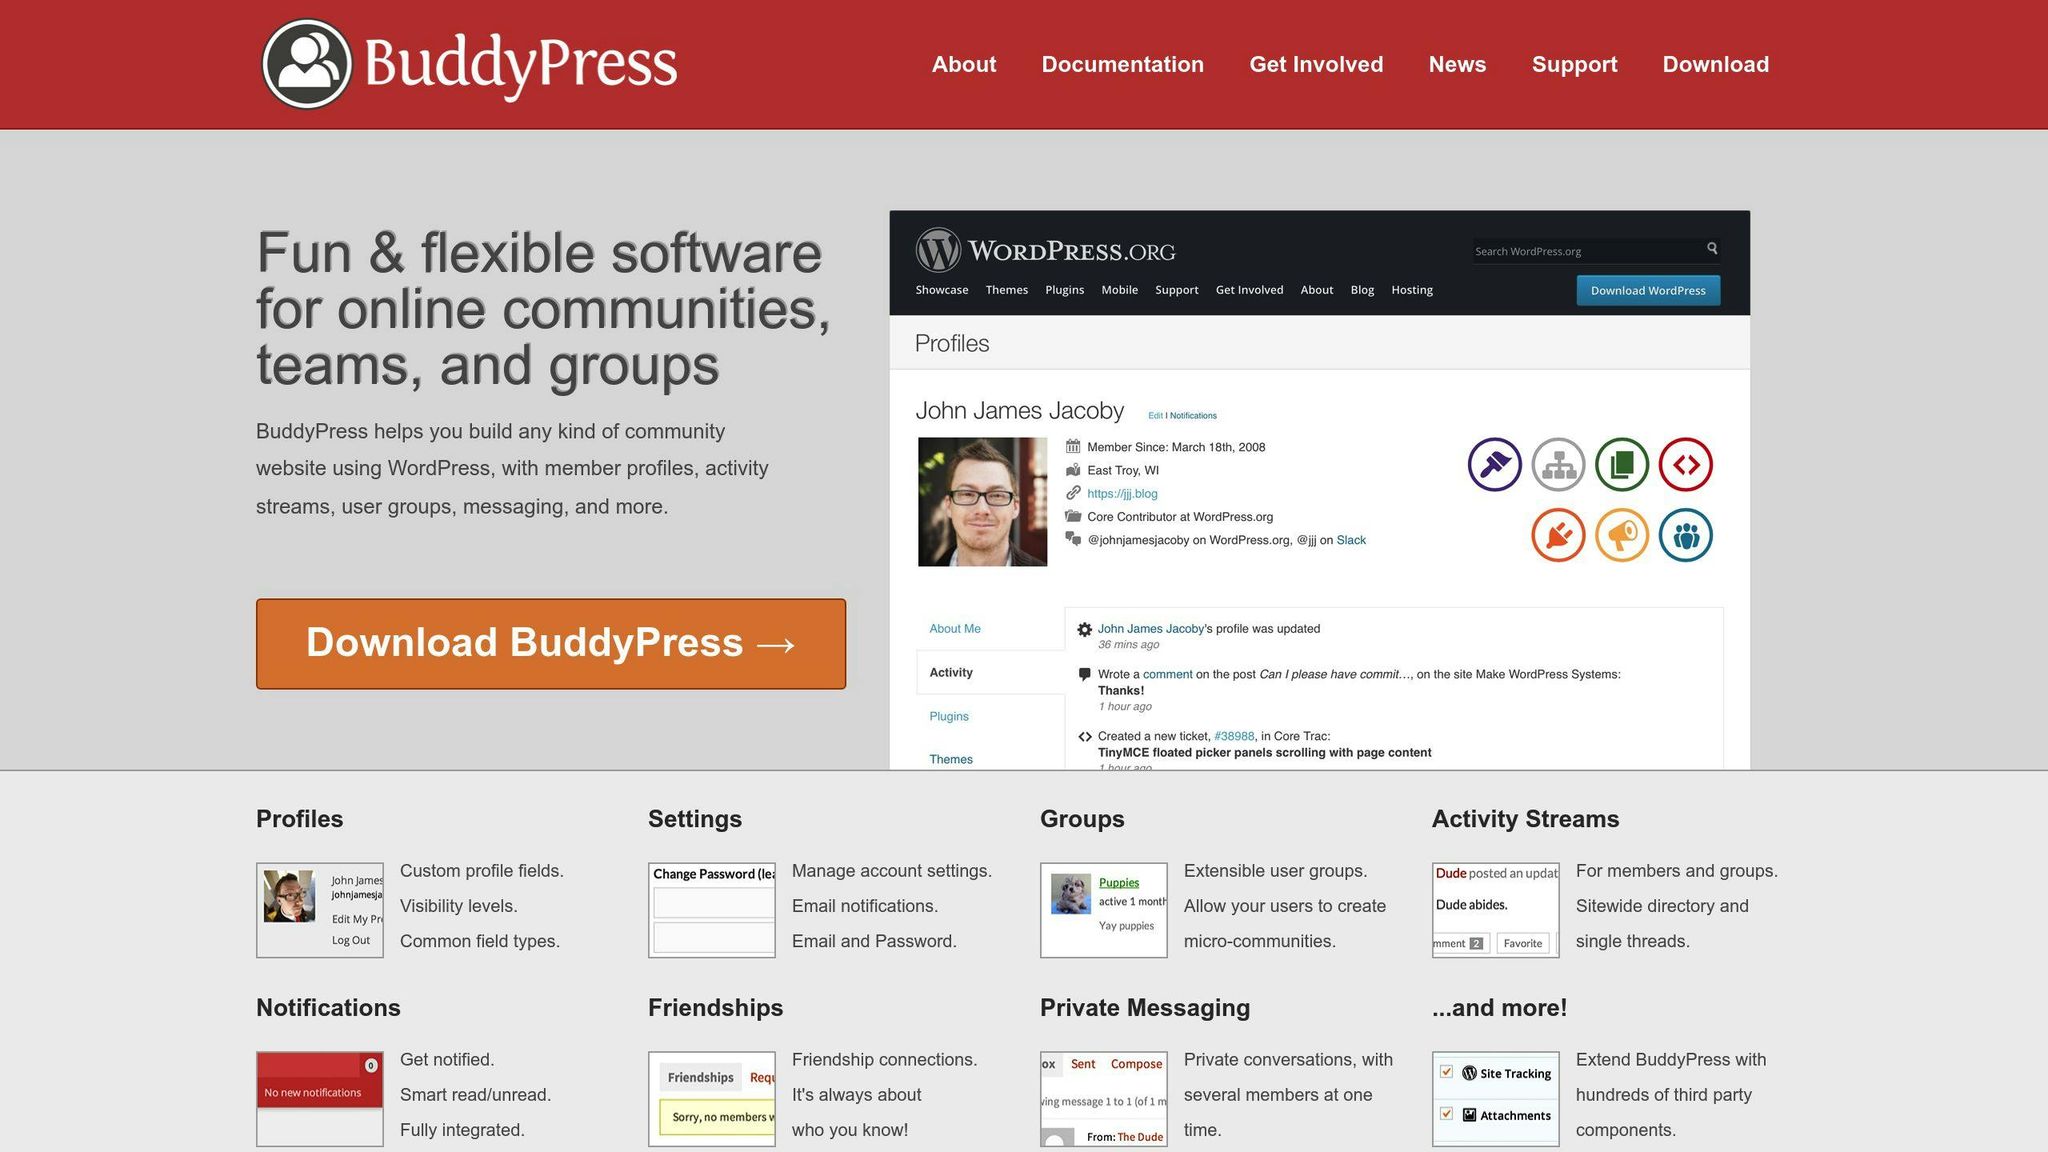The image size is (2048, 1152).
Task: Click the Settings section heading
Action: point(695,819)
